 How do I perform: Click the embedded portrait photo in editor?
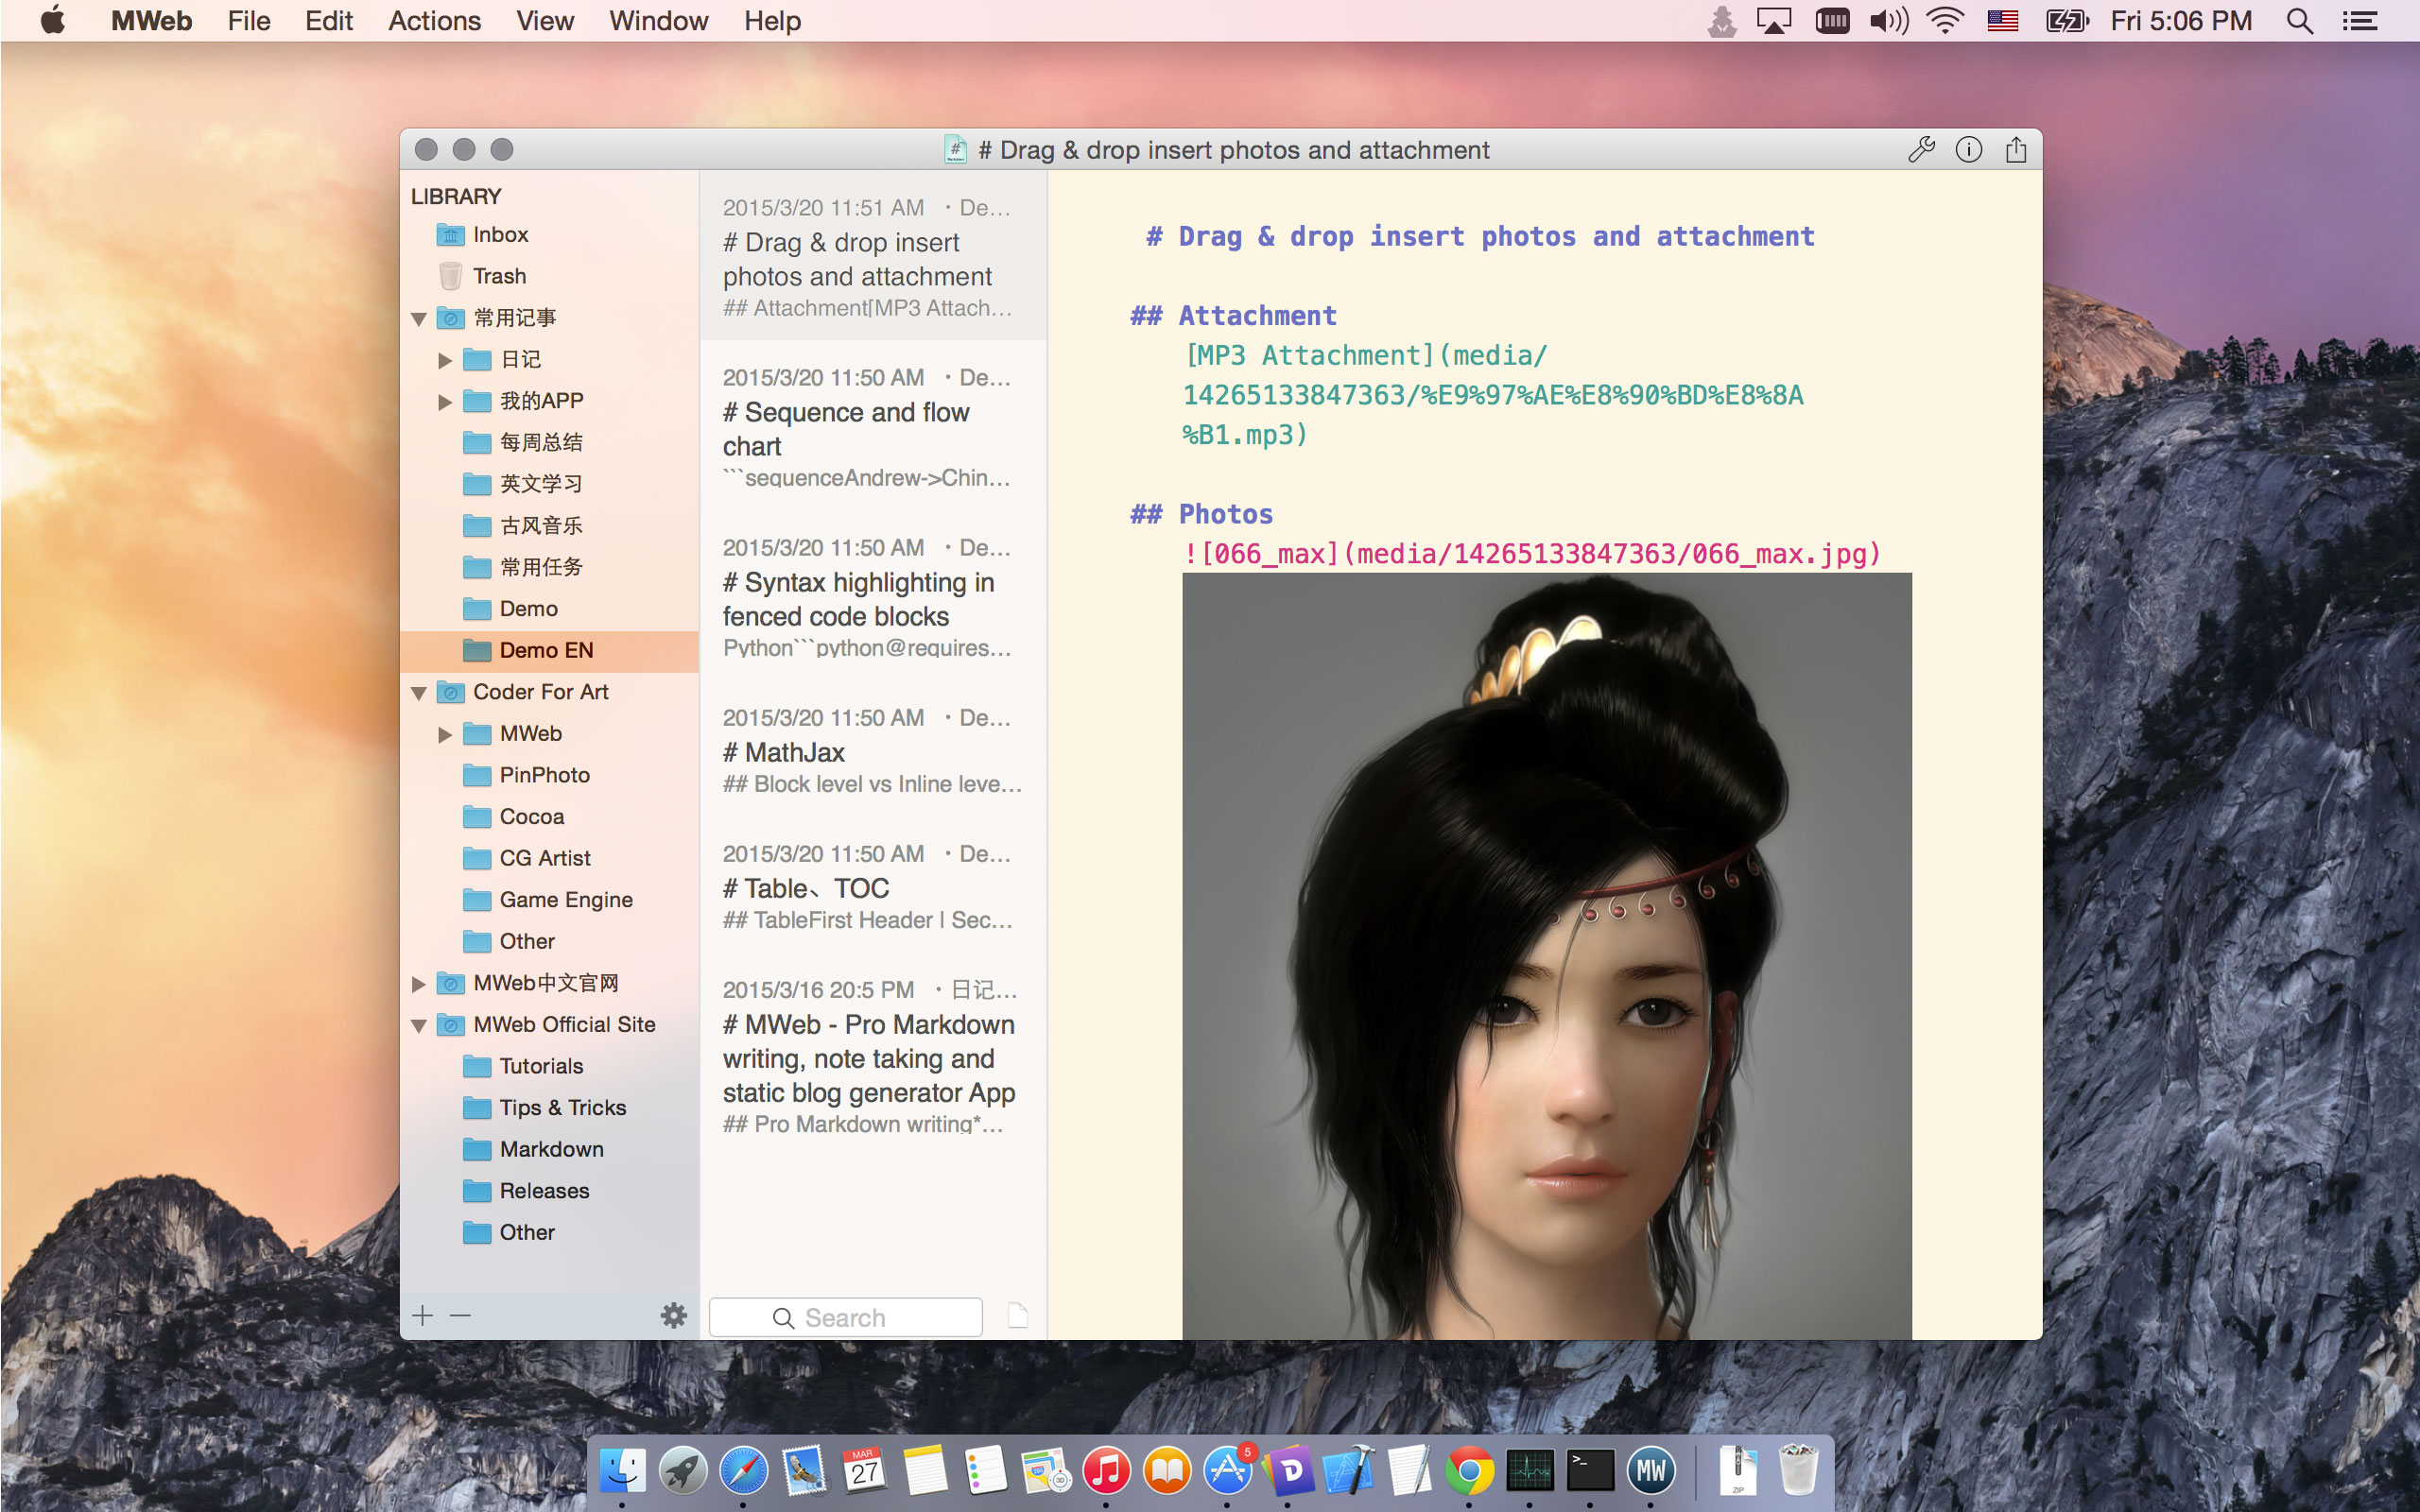pyautogui.click(x=1546, y=955)
